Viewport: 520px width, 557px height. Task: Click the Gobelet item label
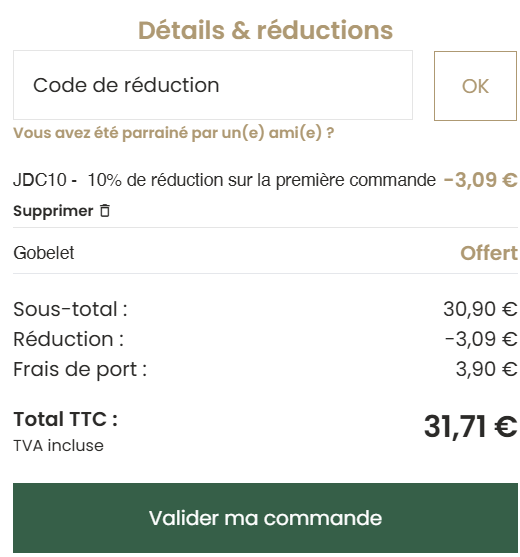point(44,253)
